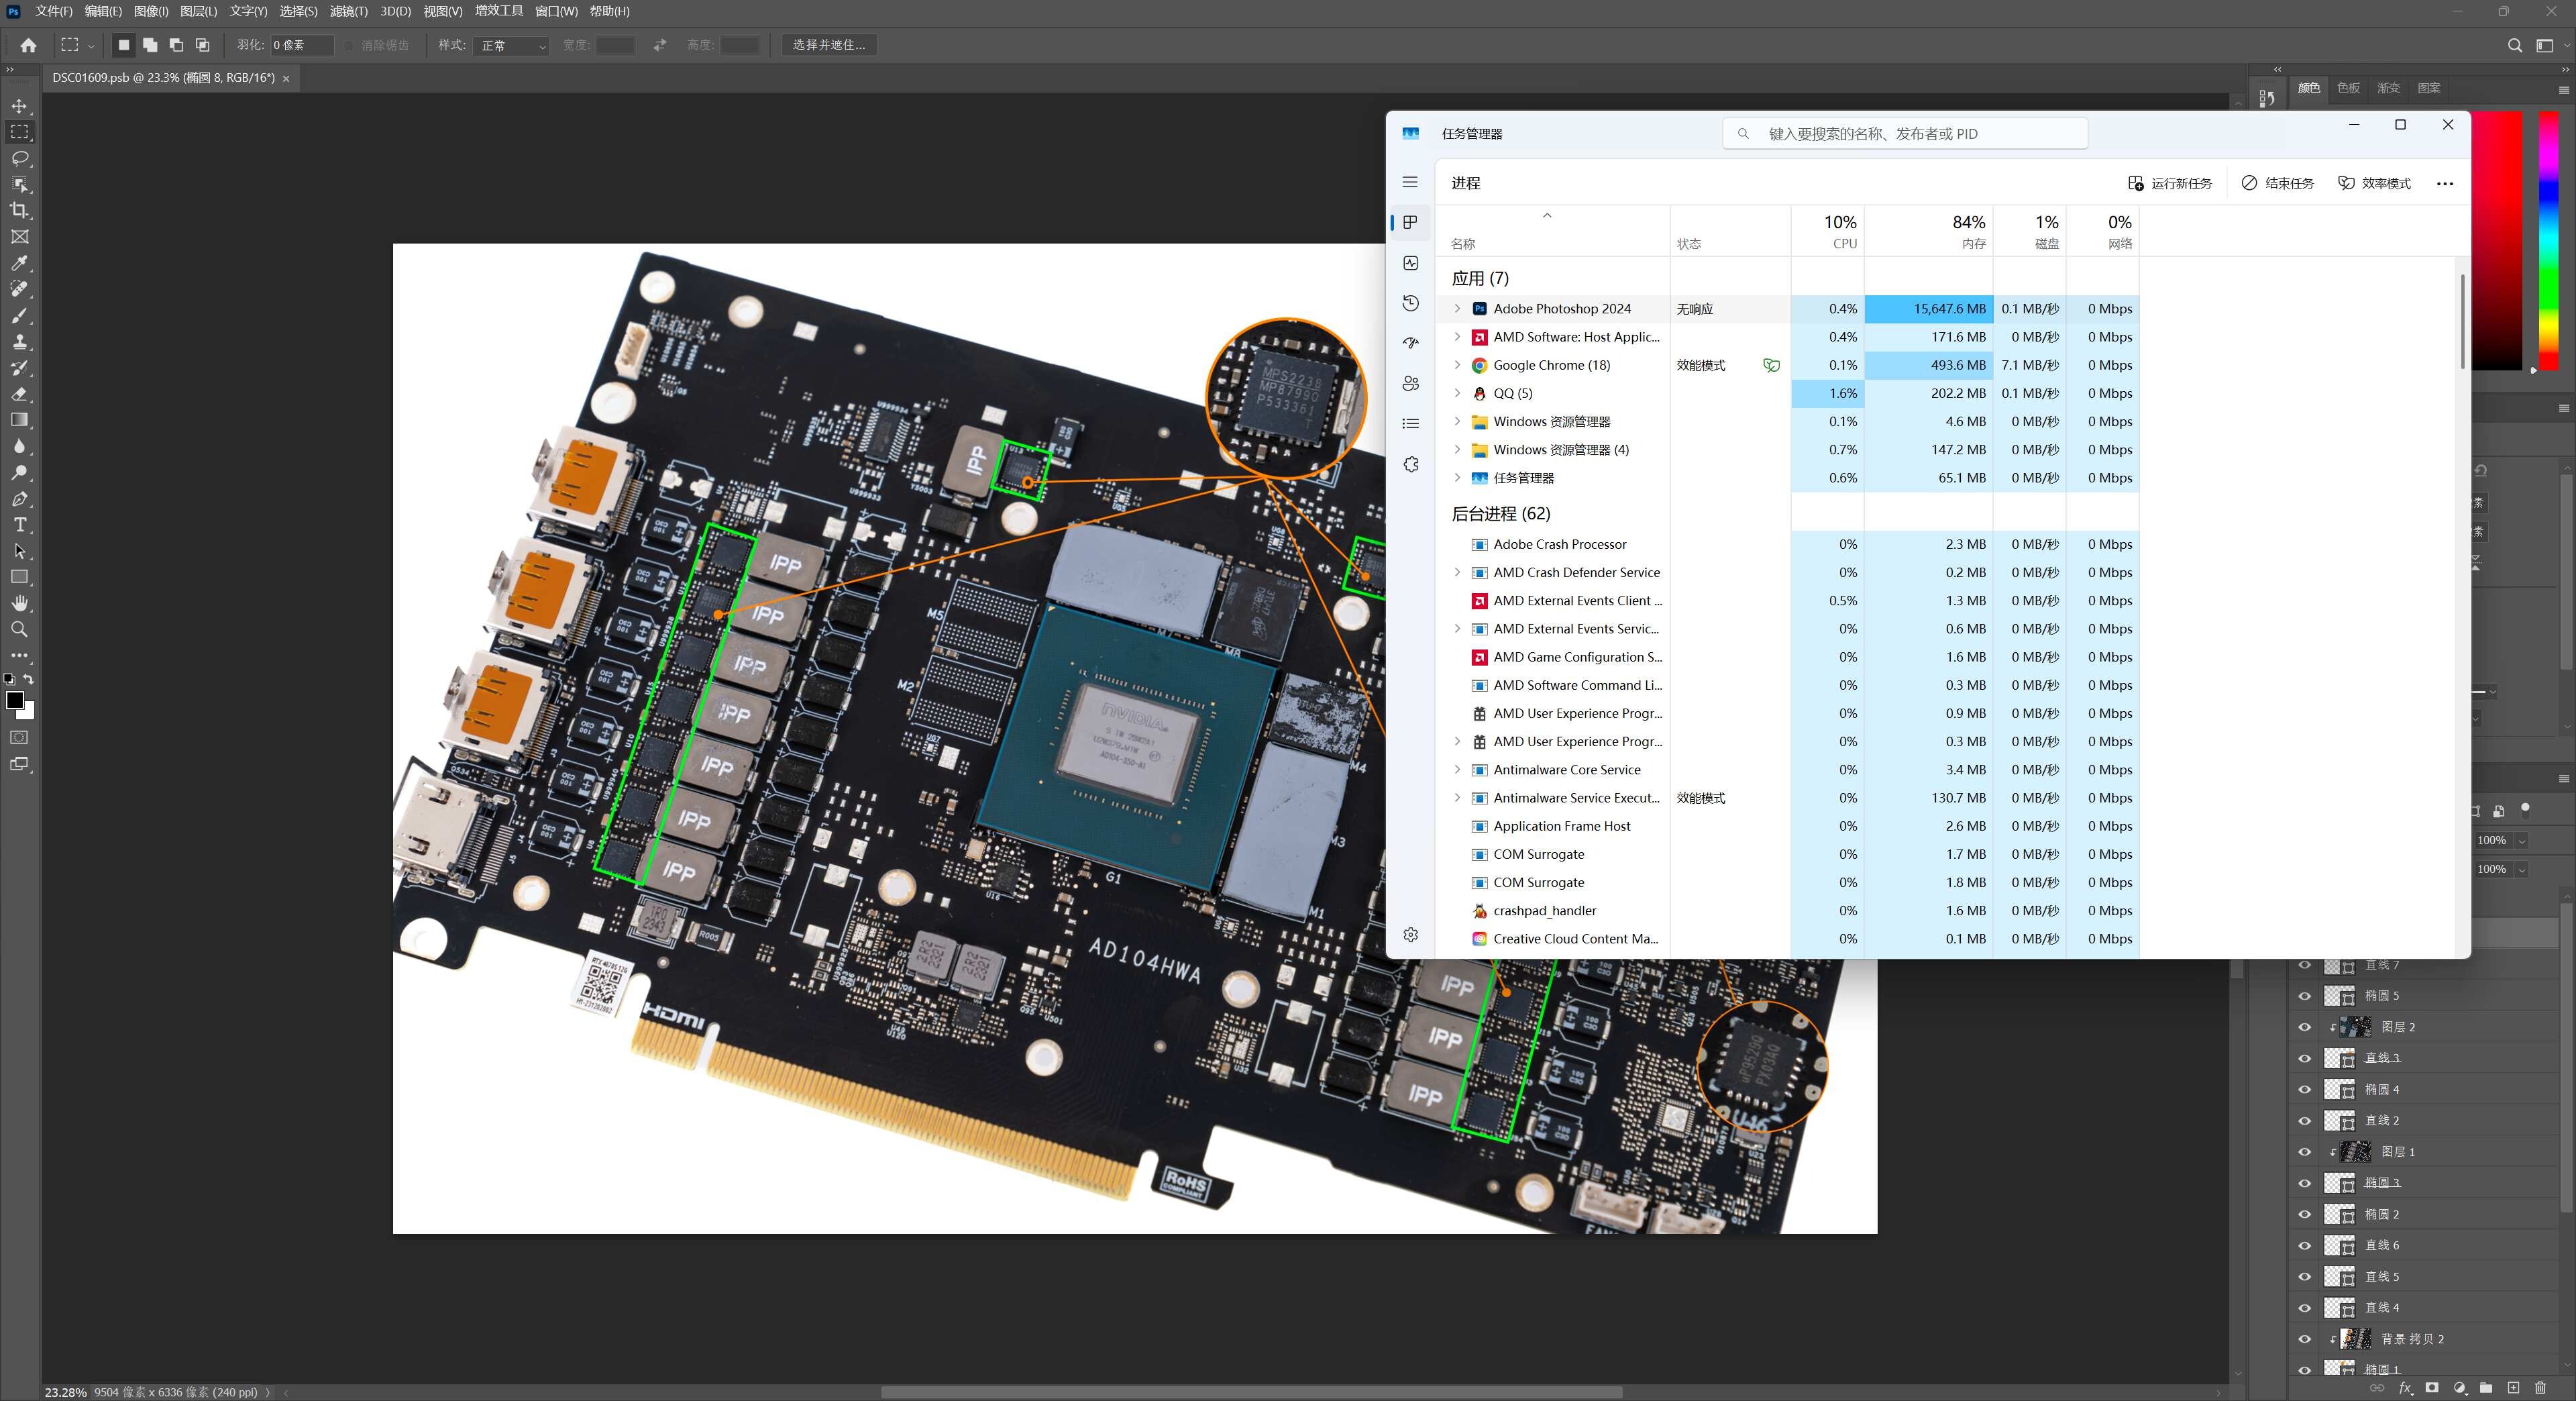Hide the 图层 1 layer

click(x=2305, y=1152)
